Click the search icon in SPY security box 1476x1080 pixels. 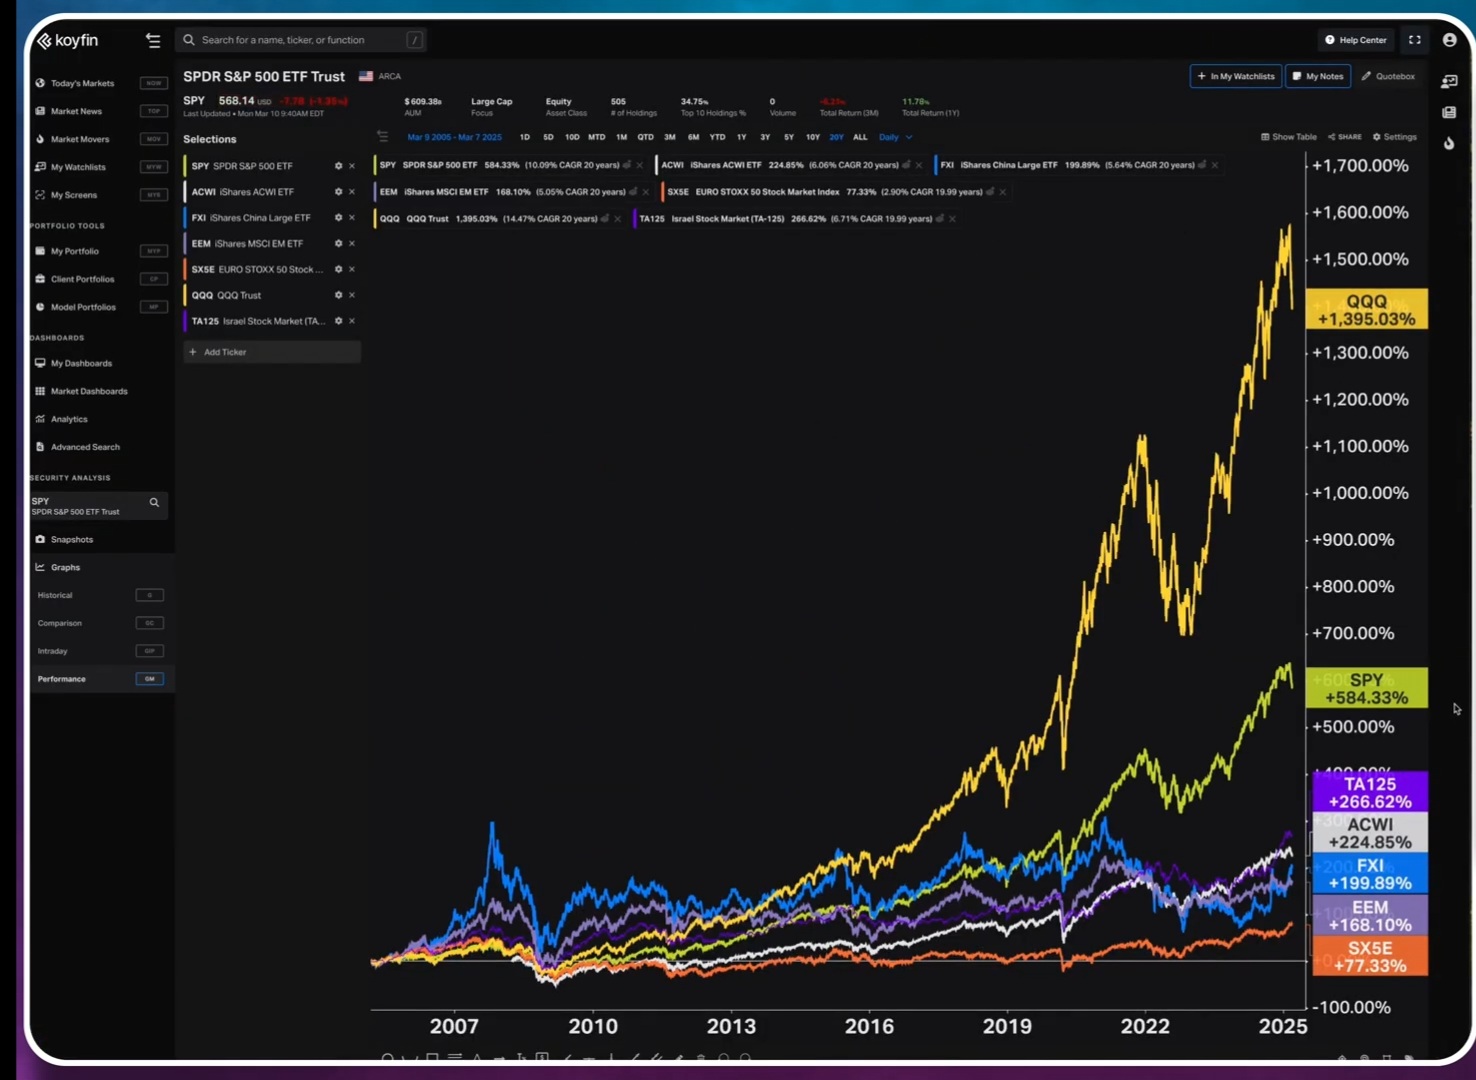[154, 503]
